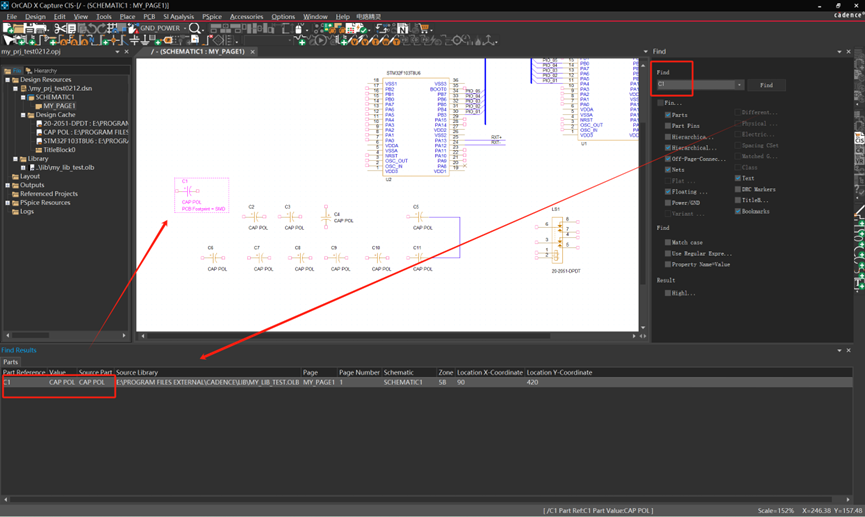Viewport: 865px width, 517px height.
Task: Select the C1 row in Find Results
Action: 426,382
